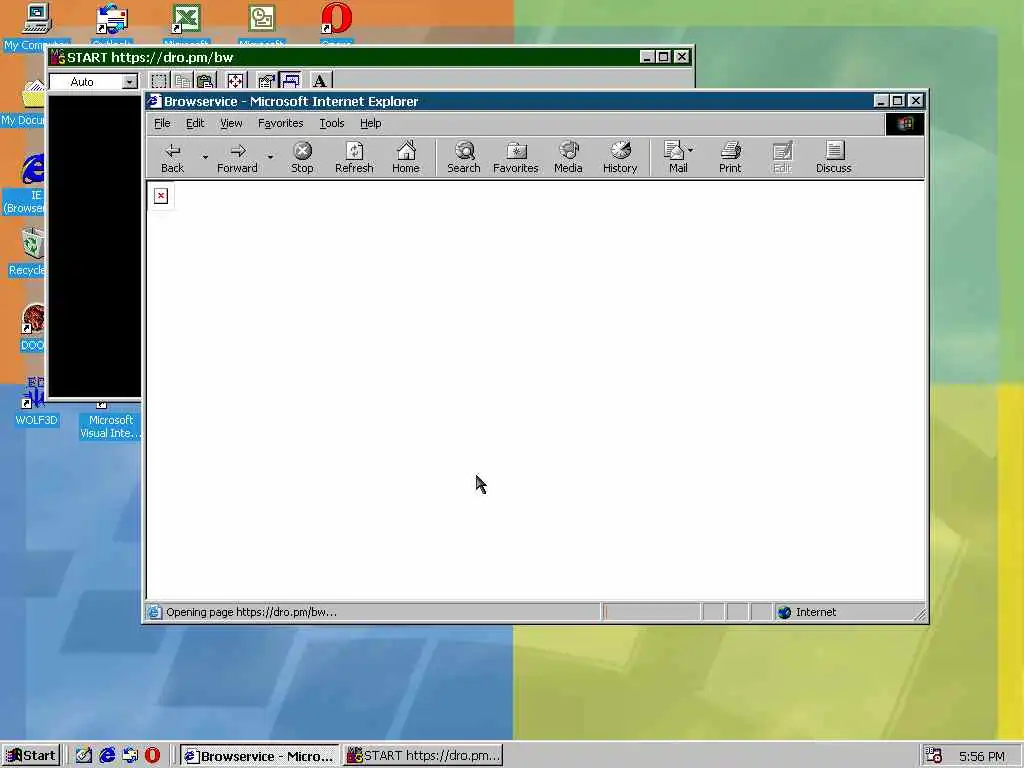Stop the page from loading
Screen dimensions: 1024x768
302,157
